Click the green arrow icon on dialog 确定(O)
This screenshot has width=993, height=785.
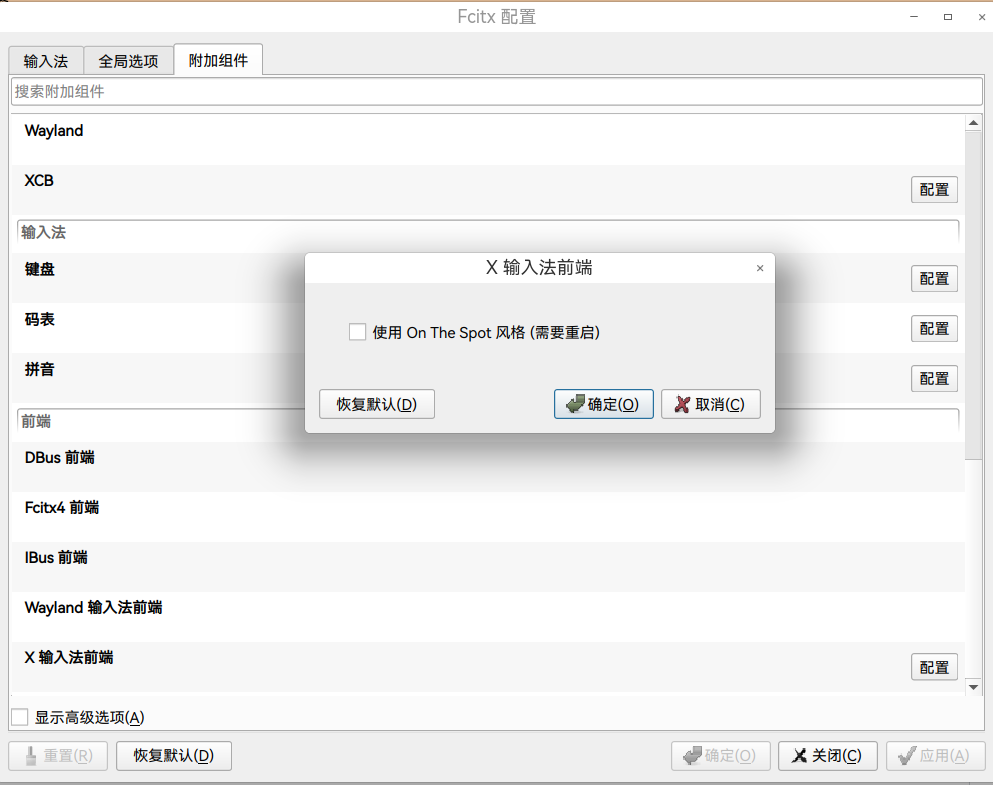point(575,404)
